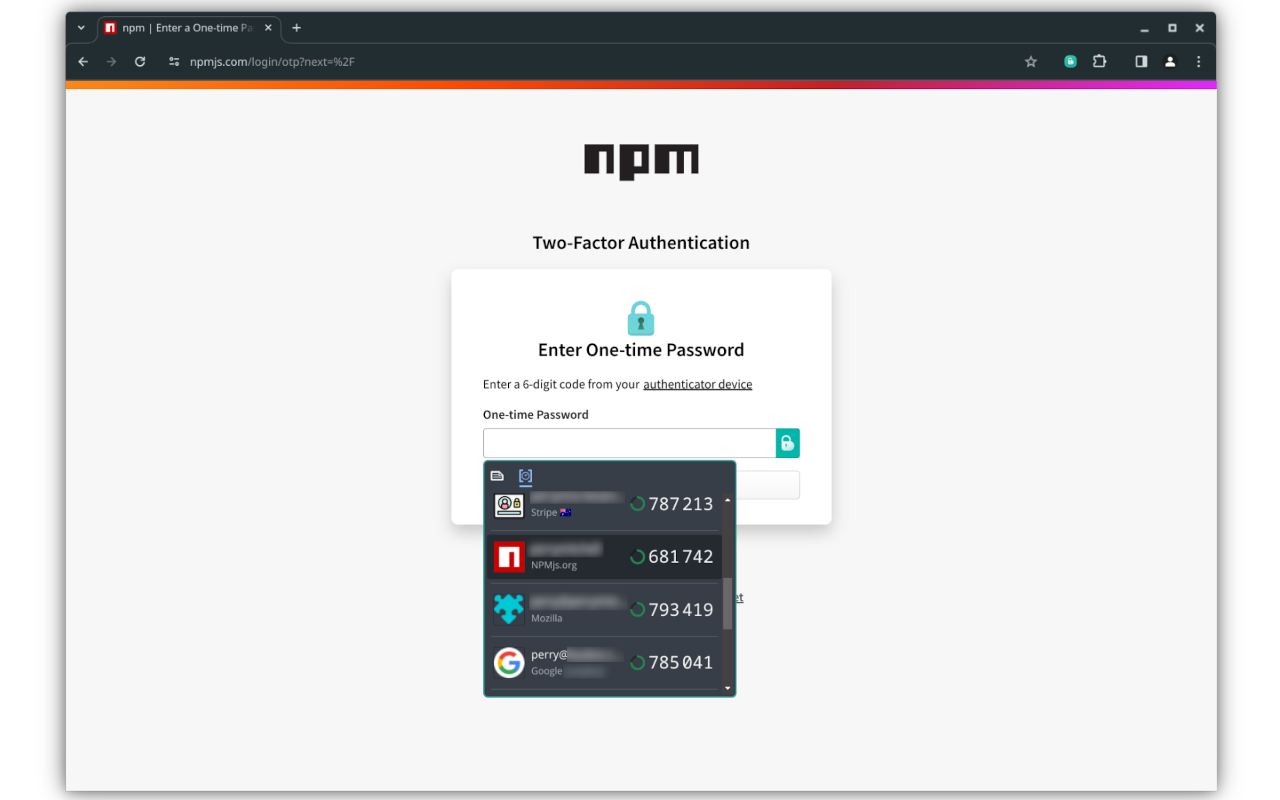Open a new browser tab
Screen dimensions: 1280x800
[296, 28]
